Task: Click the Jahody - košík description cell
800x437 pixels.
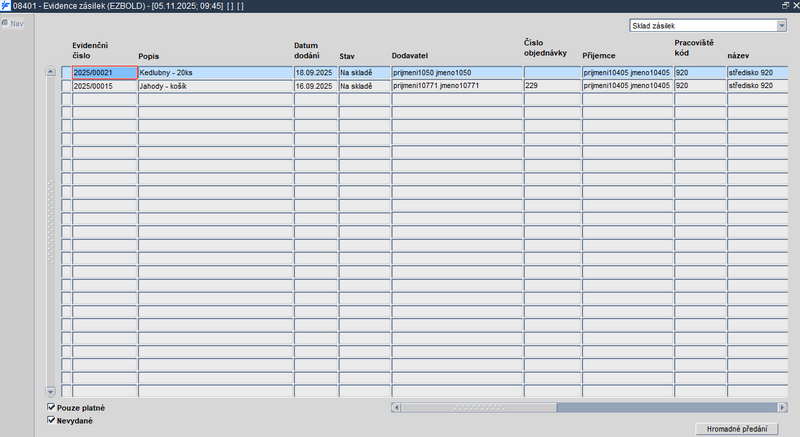Action: point(215,86)
